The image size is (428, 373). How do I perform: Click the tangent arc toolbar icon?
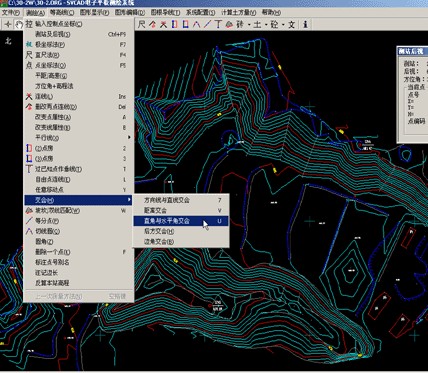197,24
